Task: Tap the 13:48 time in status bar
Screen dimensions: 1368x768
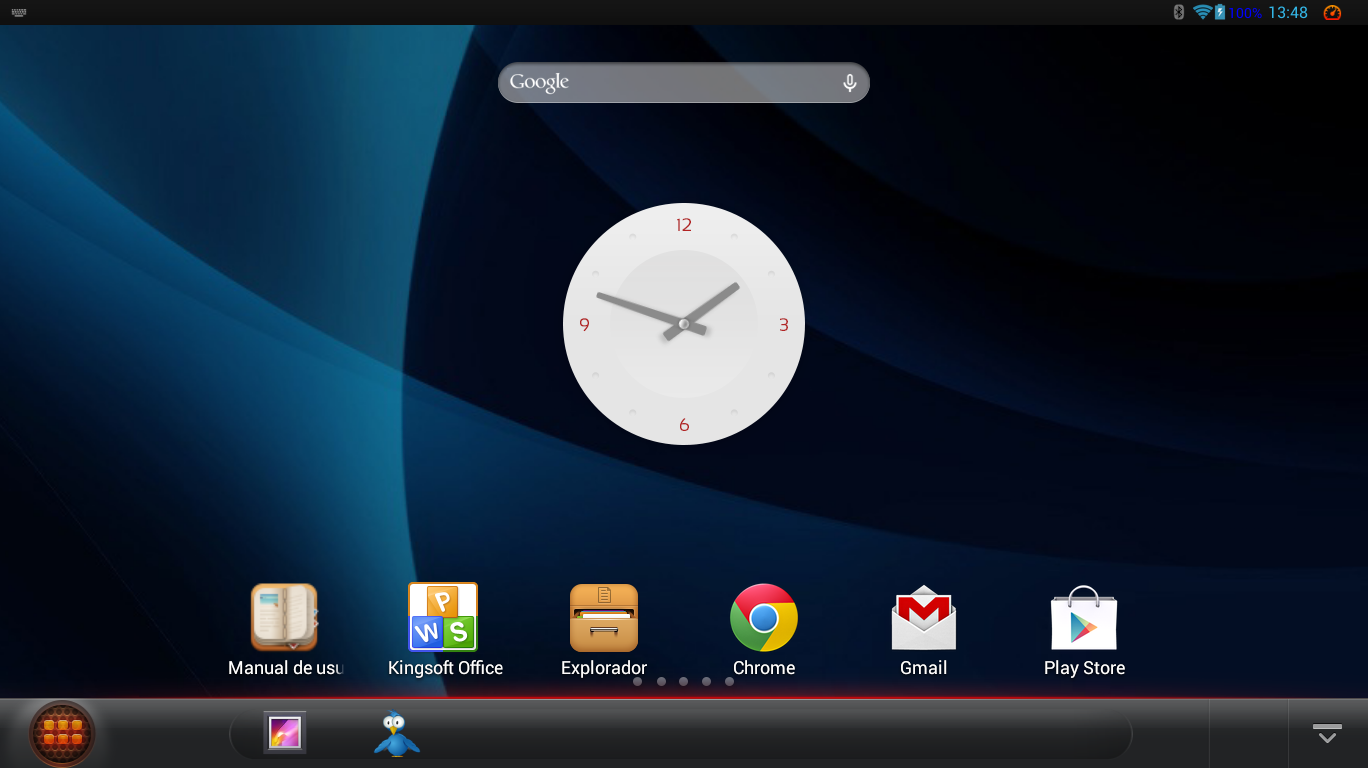Action: pyautogui.click(x=1288, y=12)
